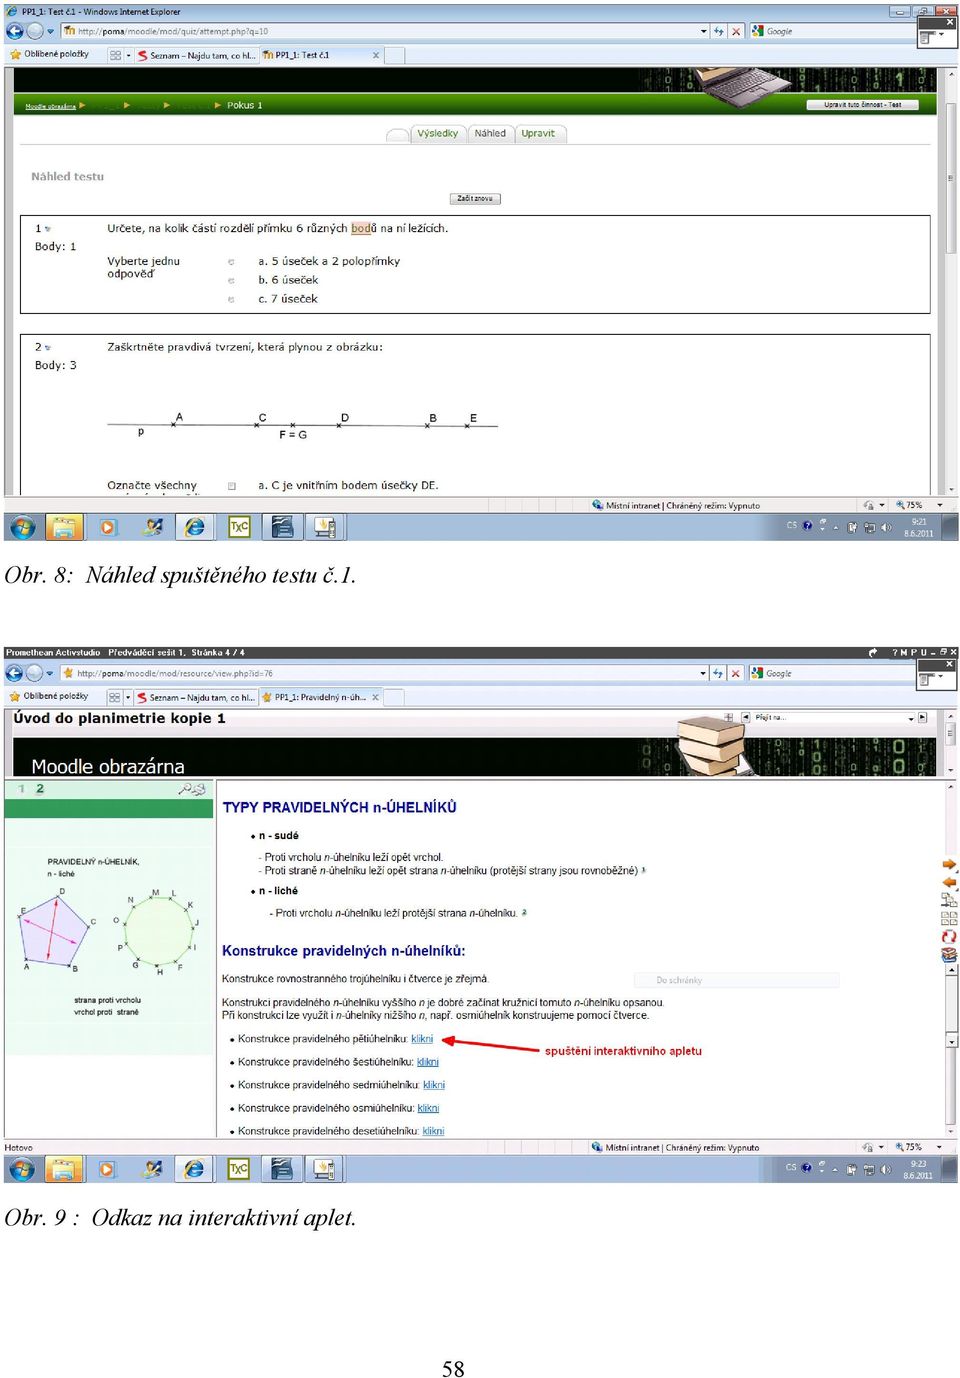Go forward in the Activstudio browser window
Screen dimensions: 960x1378
coord(35,673)
